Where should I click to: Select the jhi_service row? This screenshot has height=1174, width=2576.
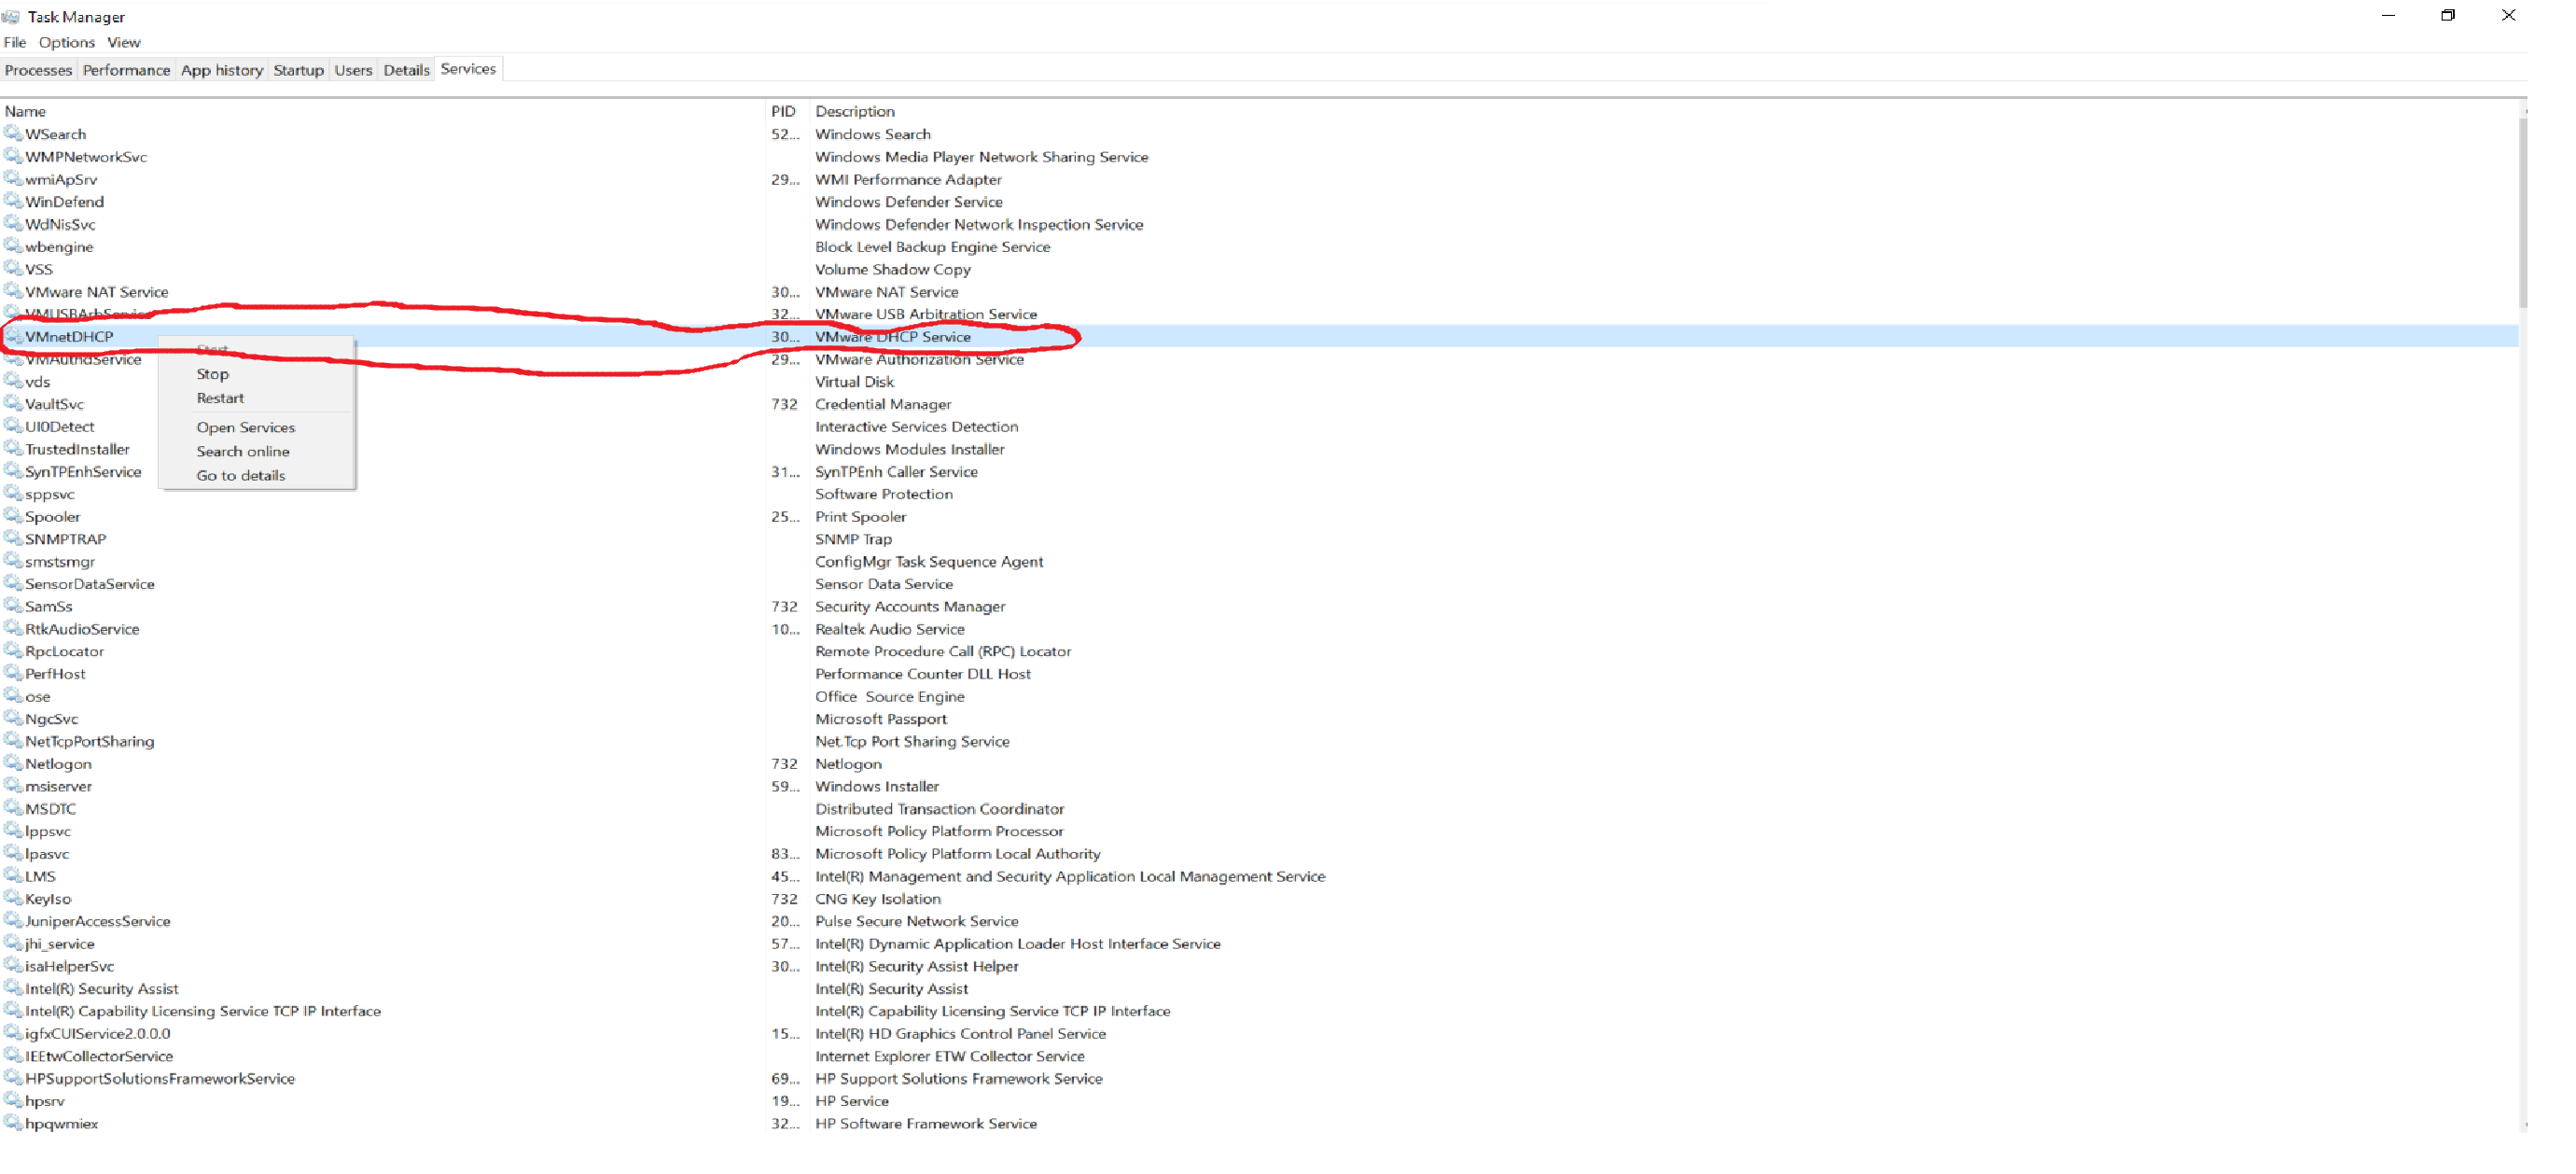[1260, 943]
